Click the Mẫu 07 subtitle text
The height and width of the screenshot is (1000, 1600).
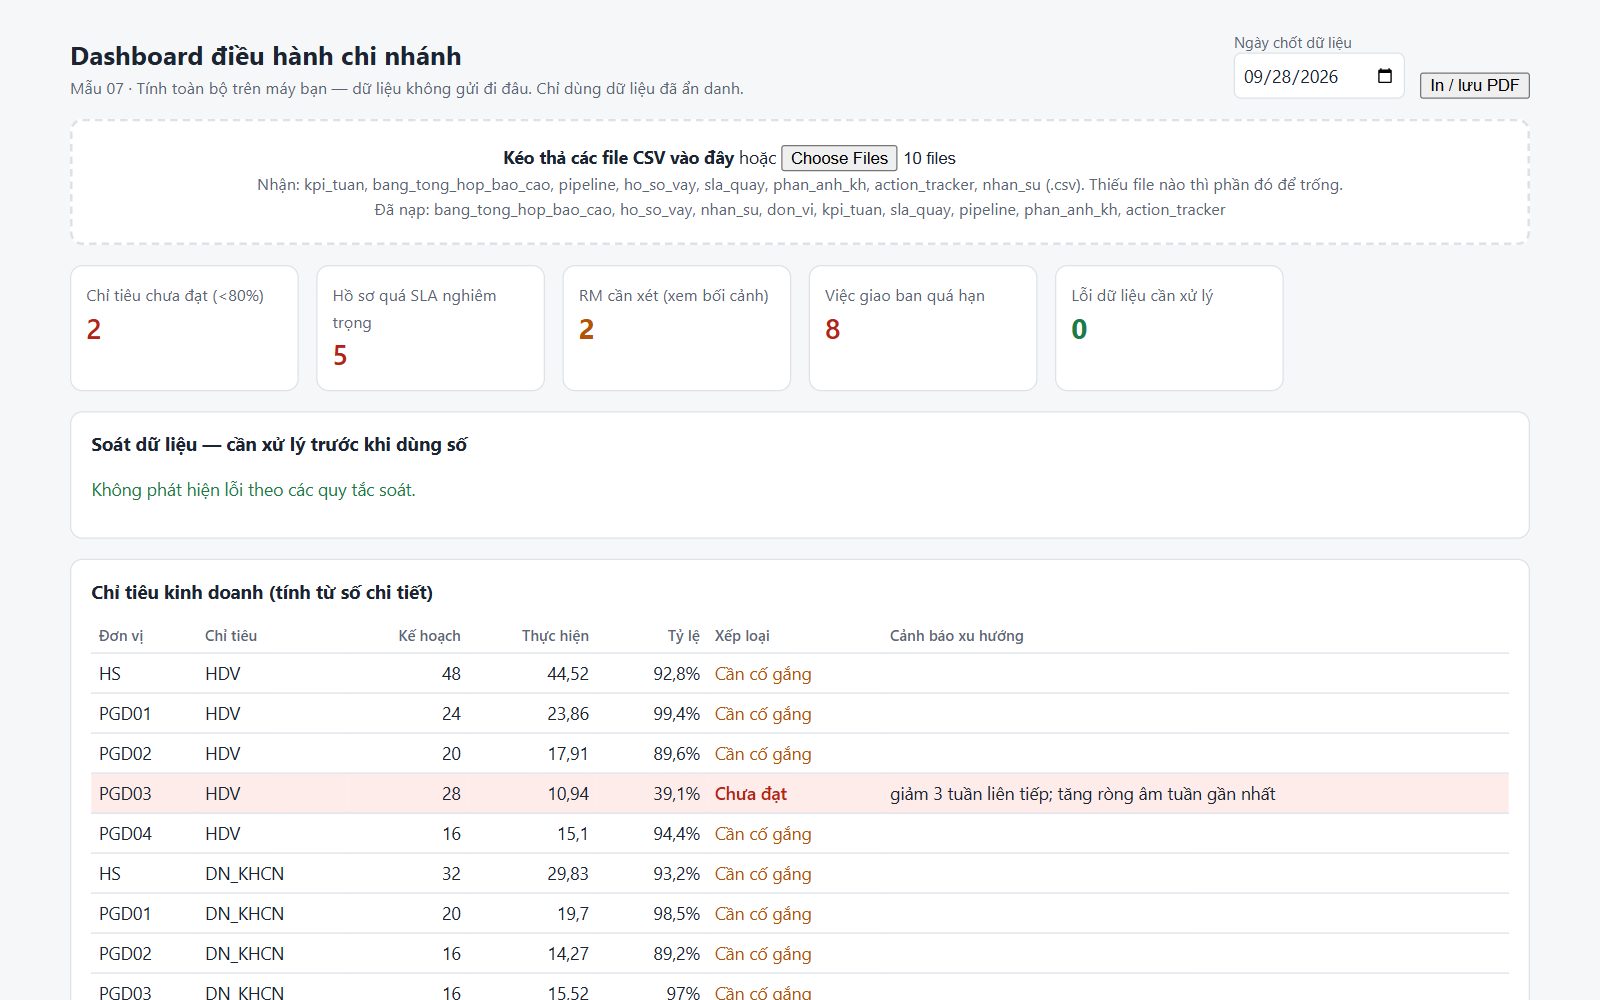pyautogui.click(x=407, y=89)
